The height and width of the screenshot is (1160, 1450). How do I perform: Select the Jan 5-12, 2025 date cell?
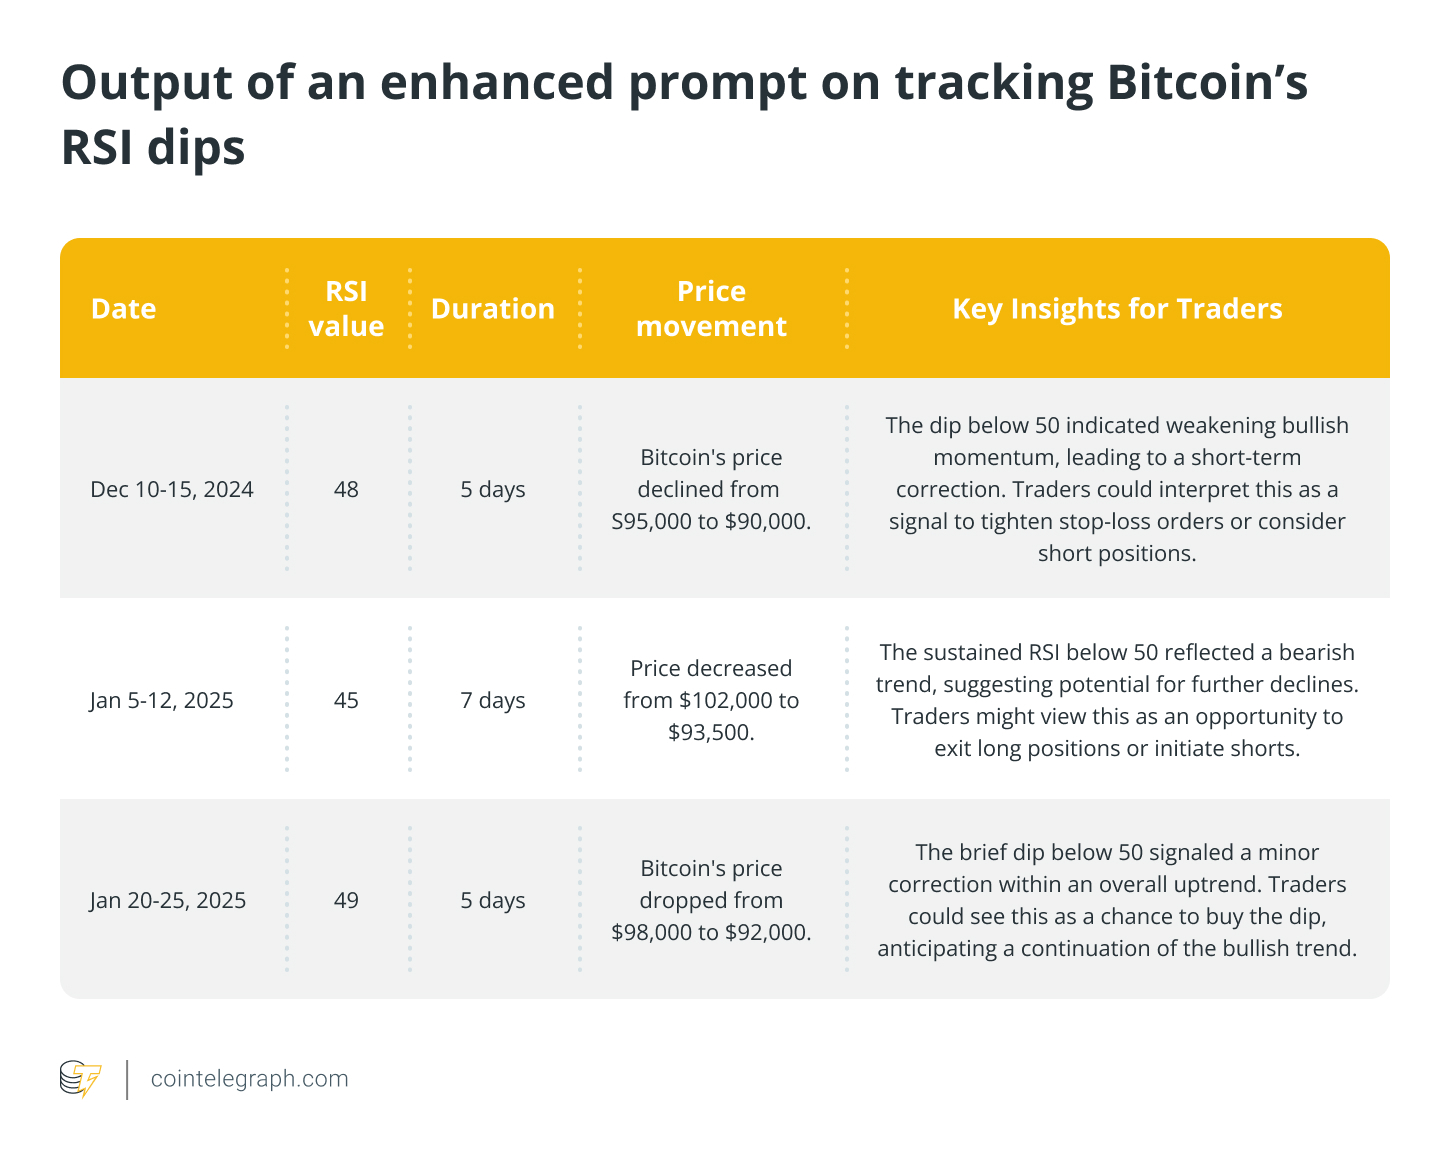tap(162, 700)
